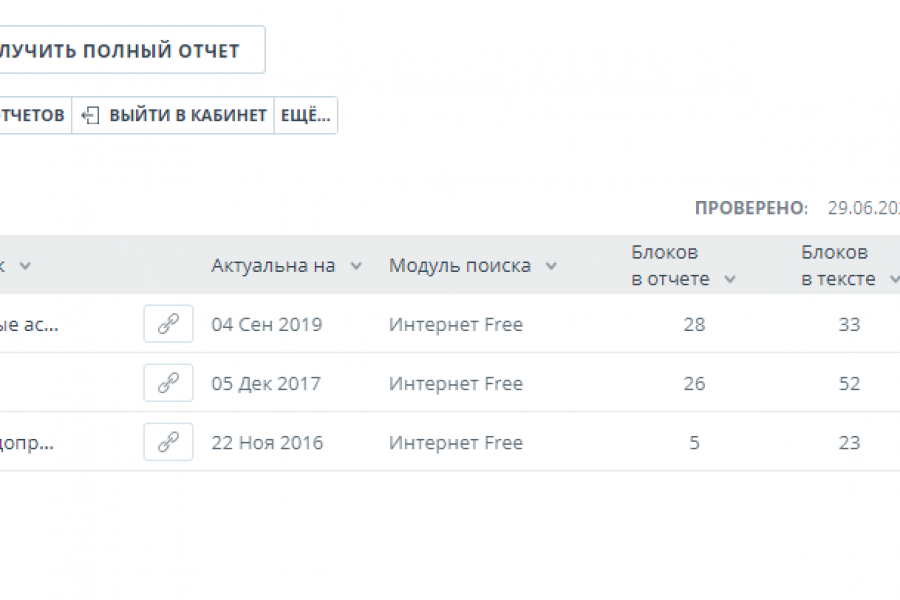
Task: Click Интернет Free in the 05 Дек 2017 row
Action: pyautogui.click(x=455, y=383)
